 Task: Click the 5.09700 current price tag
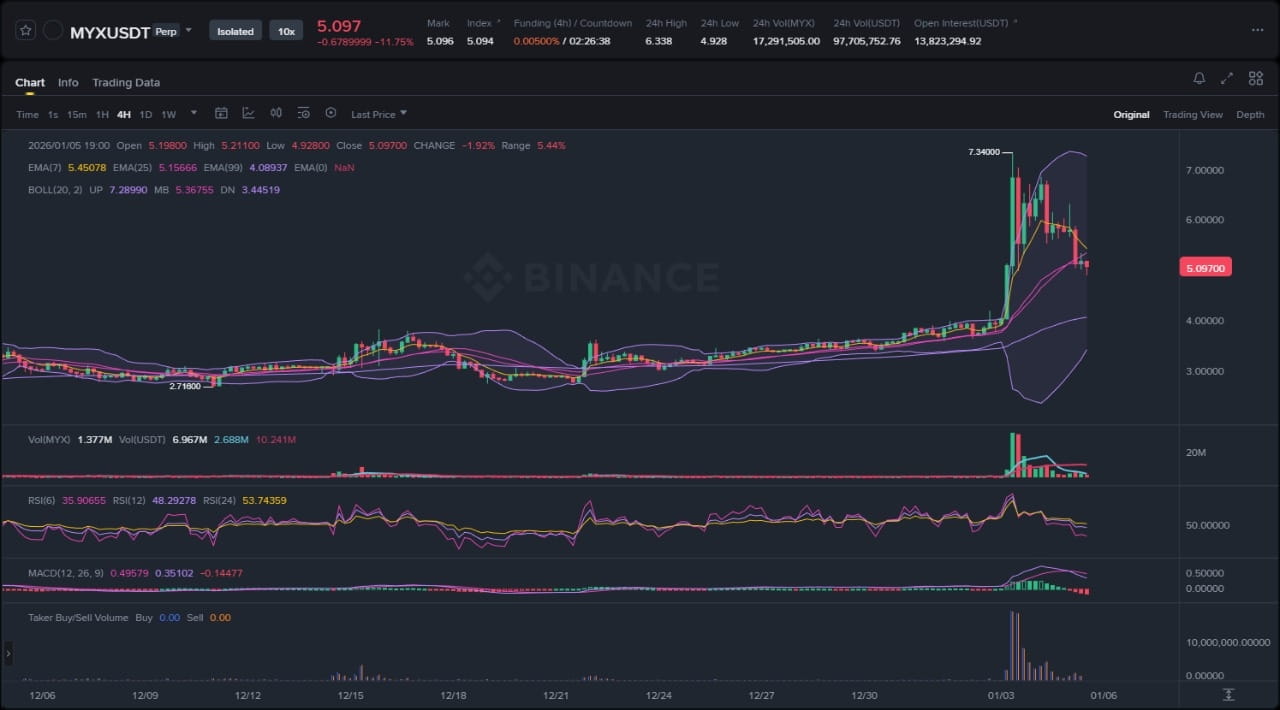pos(1205,267)
